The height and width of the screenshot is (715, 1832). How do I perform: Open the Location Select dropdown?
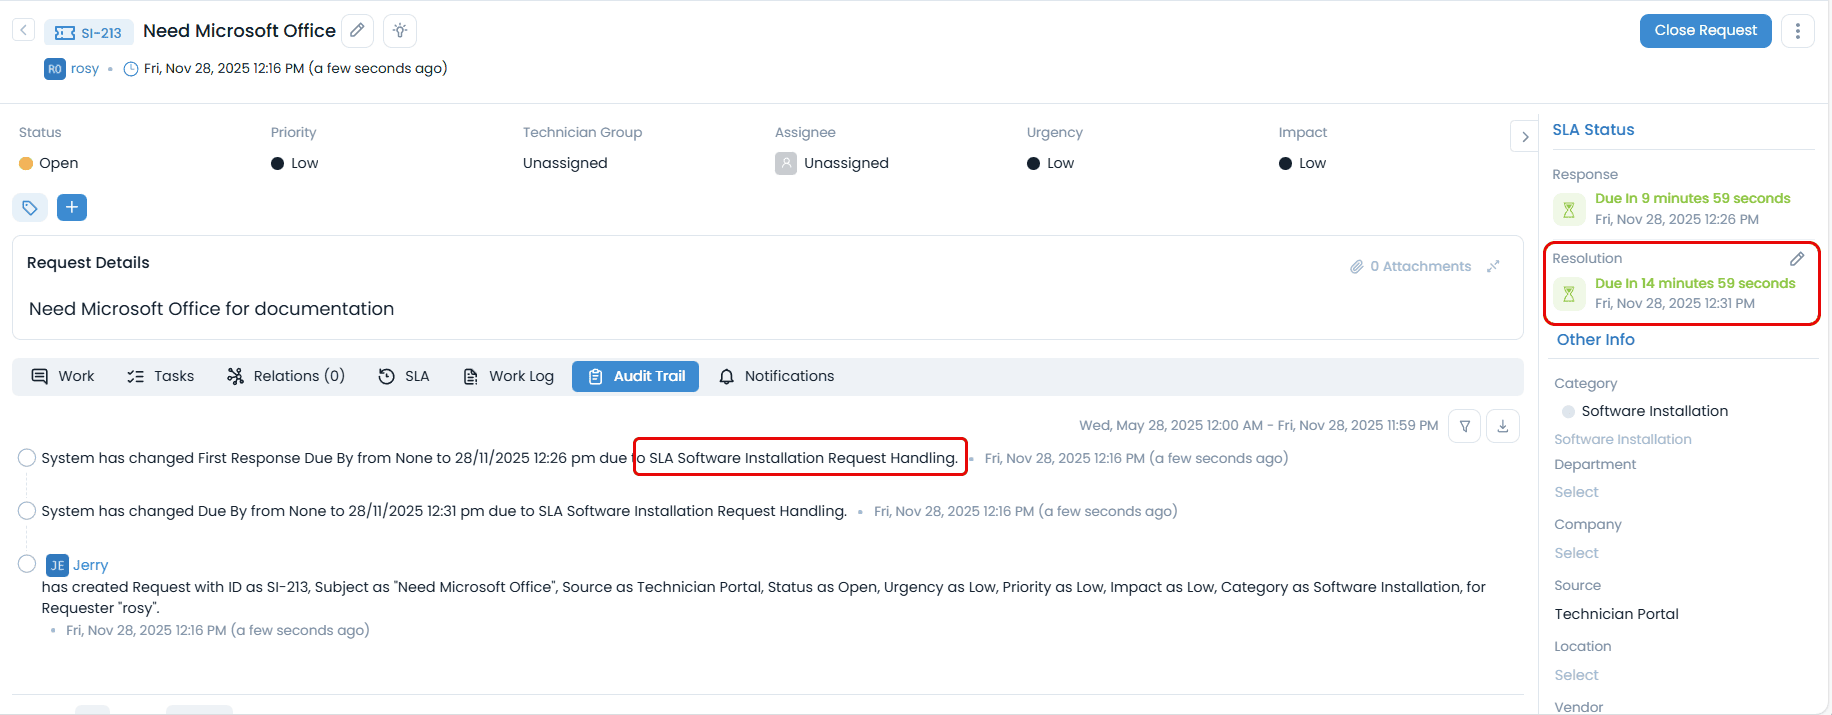(1576, 675)
